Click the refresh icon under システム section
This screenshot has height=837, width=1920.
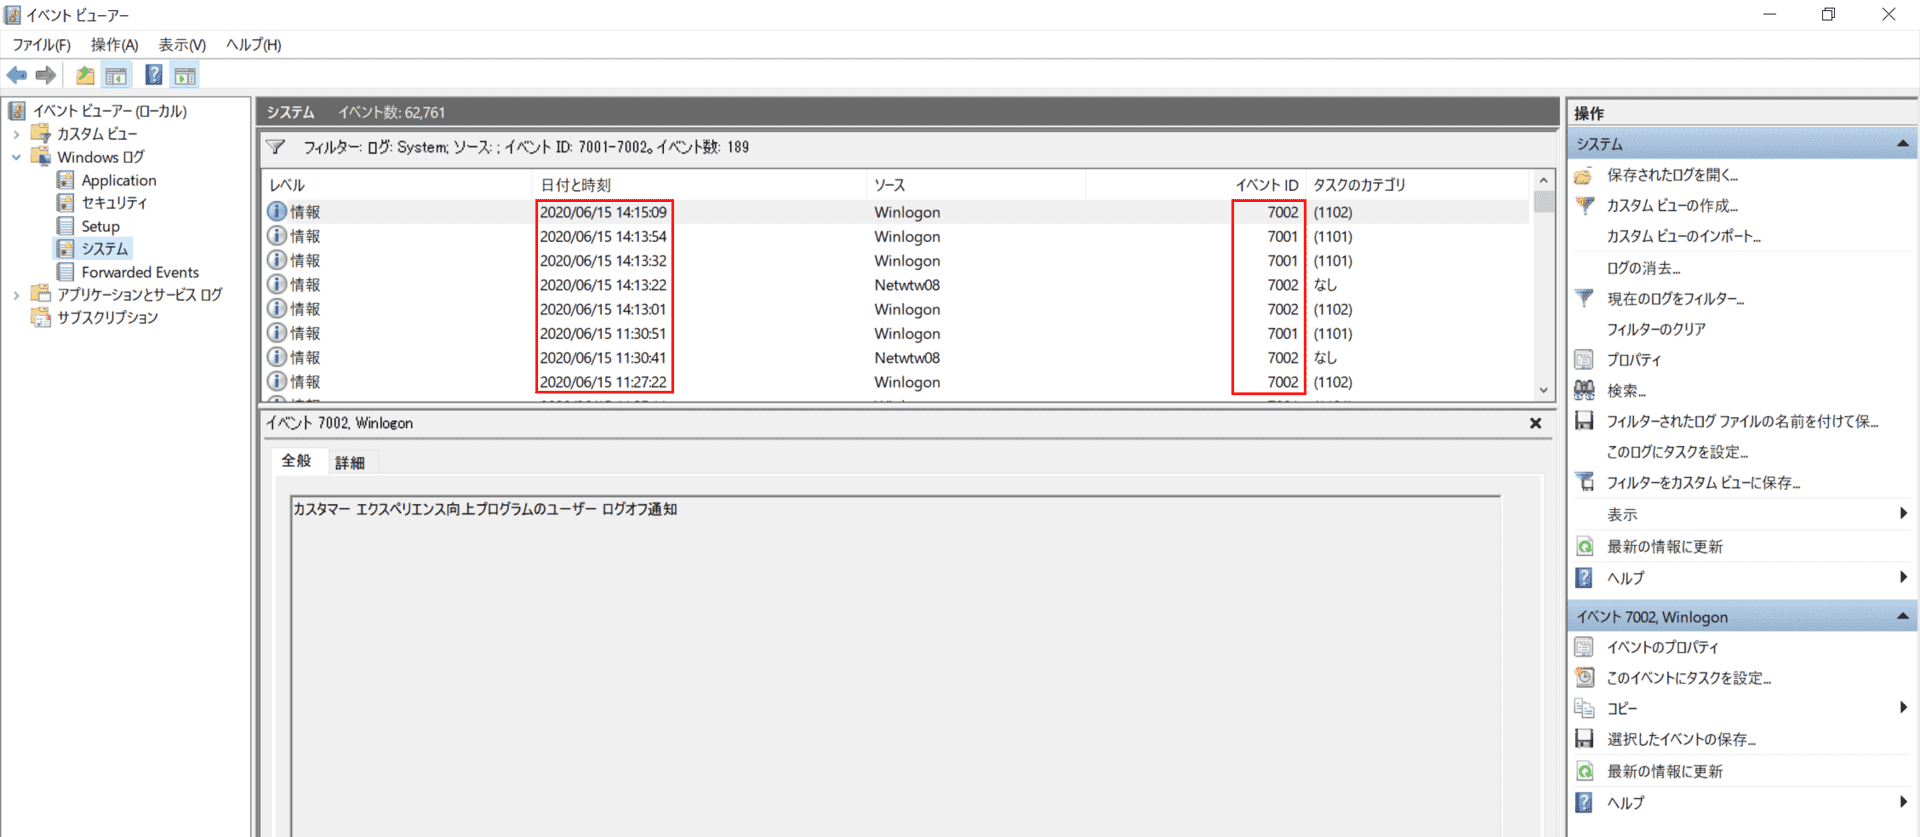(1584, 546)
